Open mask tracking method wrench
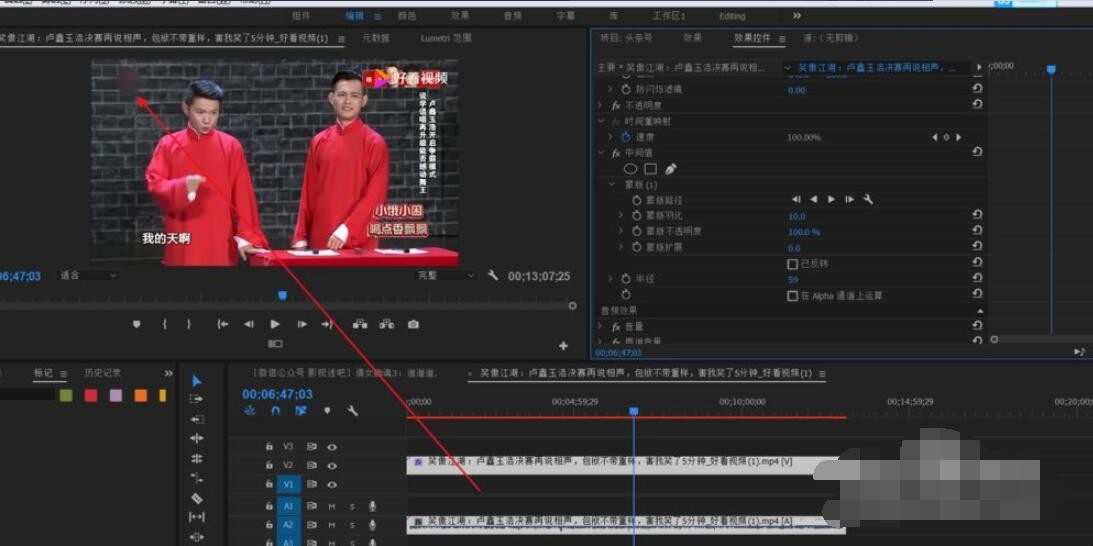The image size is (1093, 546). [x=868, y=199]
